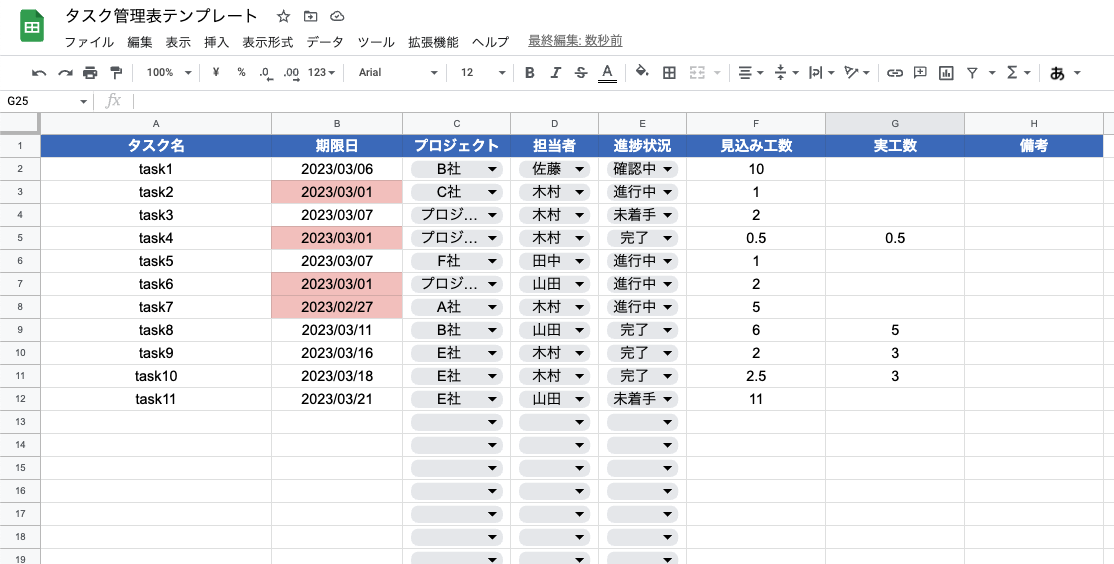Click the fill color paint bucket
The height and width of the screenshot is (564, 1114).
(642, 72)
